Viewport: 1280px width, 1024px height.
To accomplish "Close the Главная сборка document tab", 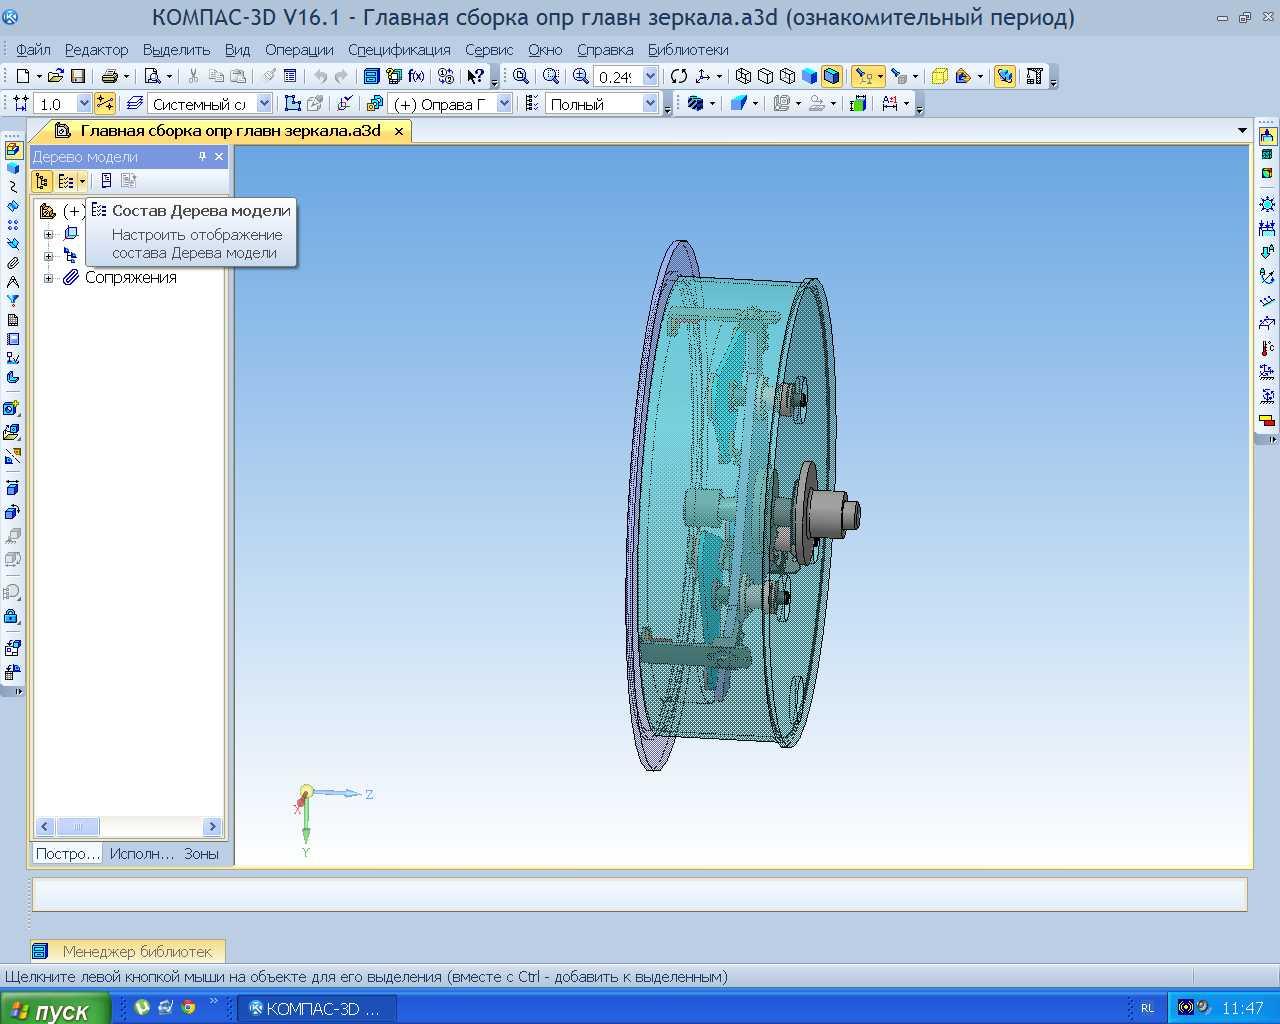I will coord(399,131).
